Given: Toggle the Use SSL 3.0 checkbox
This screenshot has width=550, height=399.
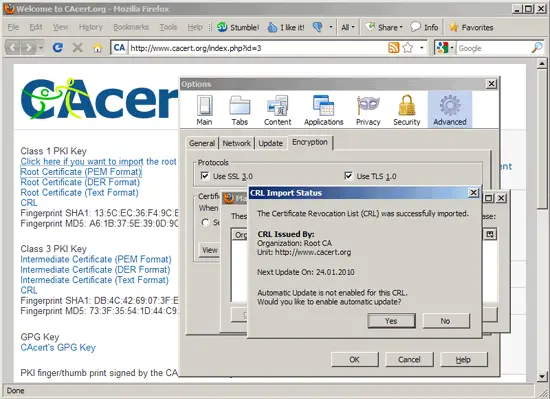Looking at the screenshot, I should [204, 176].
